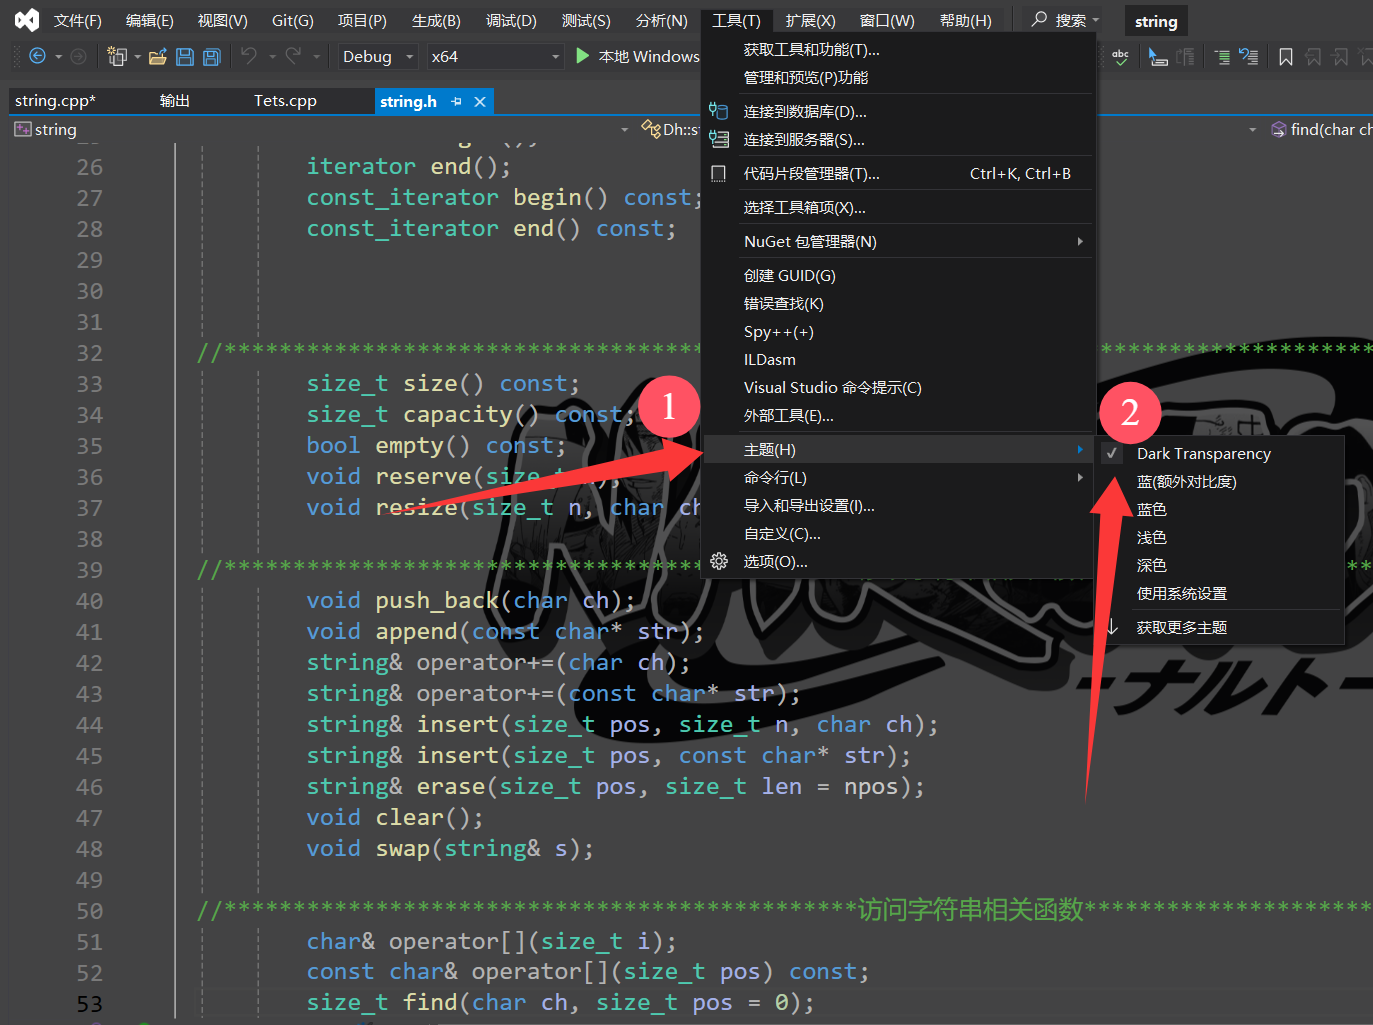1373x1025 pixels.
Task: Click the undo arrow icon
Action: (249, 56)
